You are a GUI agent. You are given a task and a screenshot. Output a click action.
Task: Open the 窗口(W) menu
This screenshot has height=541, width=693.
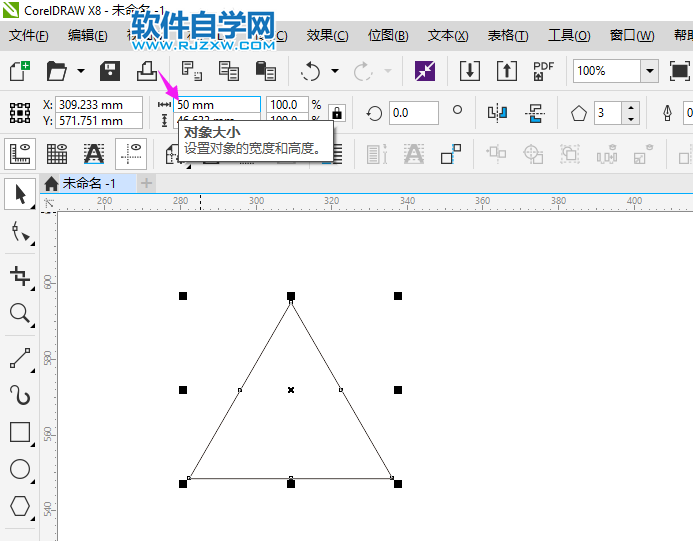632,35
